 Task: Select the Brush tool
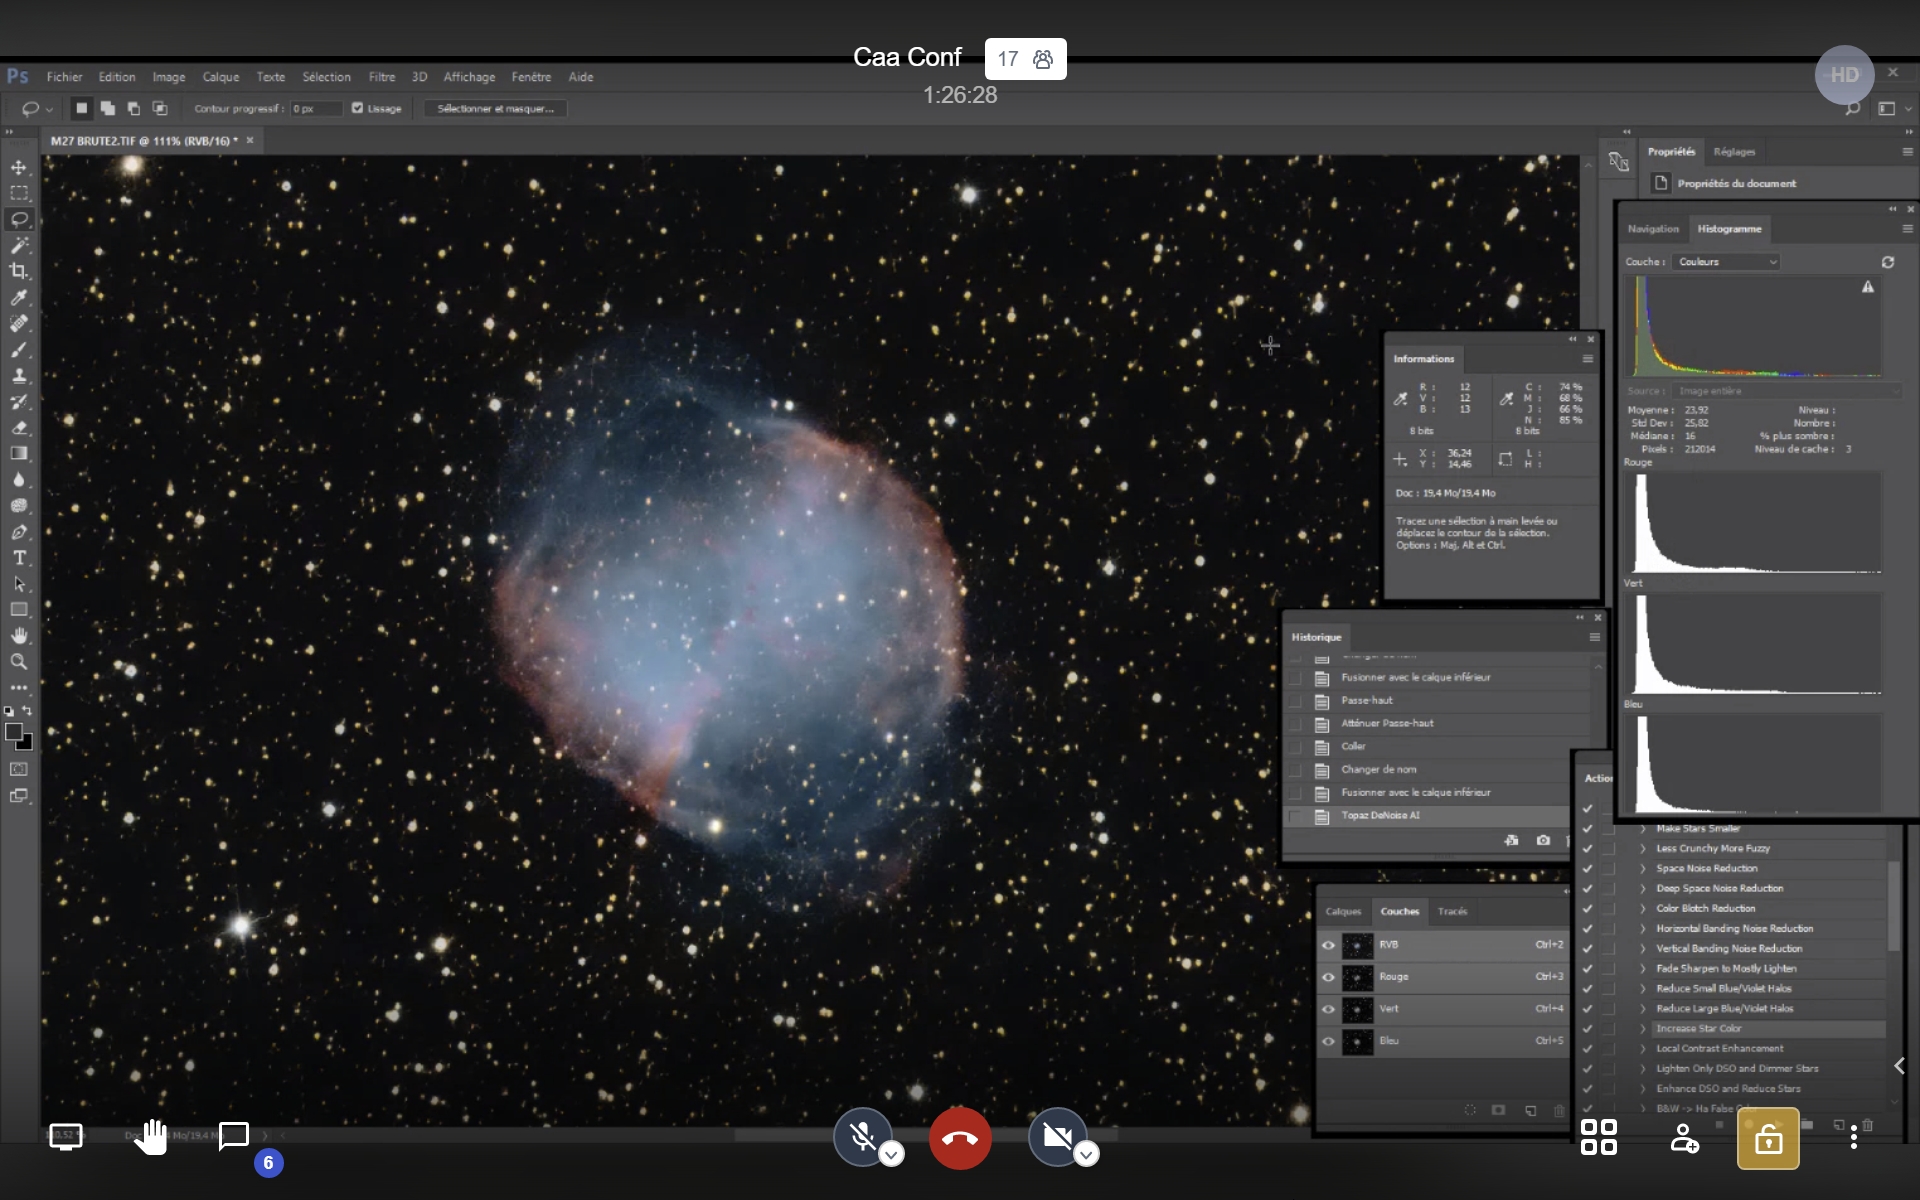point(19,350)
